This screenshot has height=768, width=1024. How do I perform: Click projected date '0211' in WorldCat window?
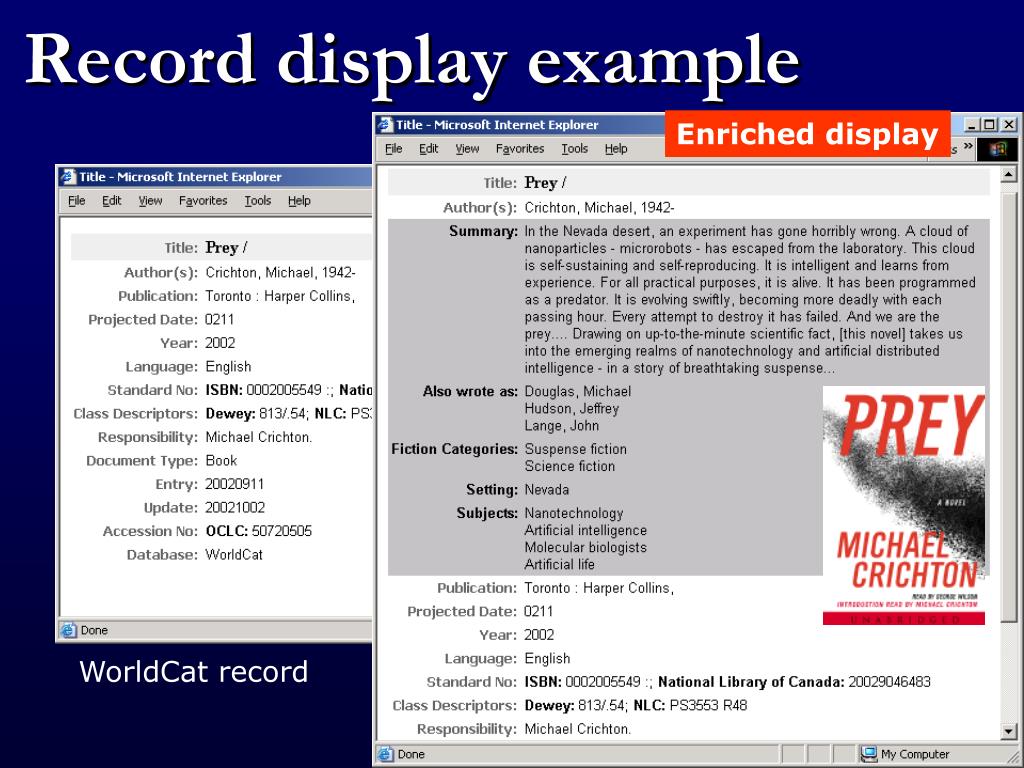[219, 319]
